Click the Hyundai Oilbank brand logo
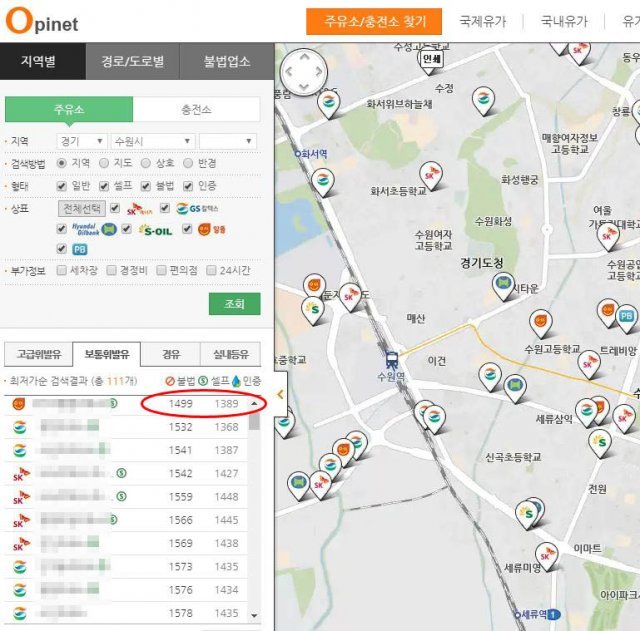This screenshot has height=631, width=640. pyautogui.click(x=87, y=229)
